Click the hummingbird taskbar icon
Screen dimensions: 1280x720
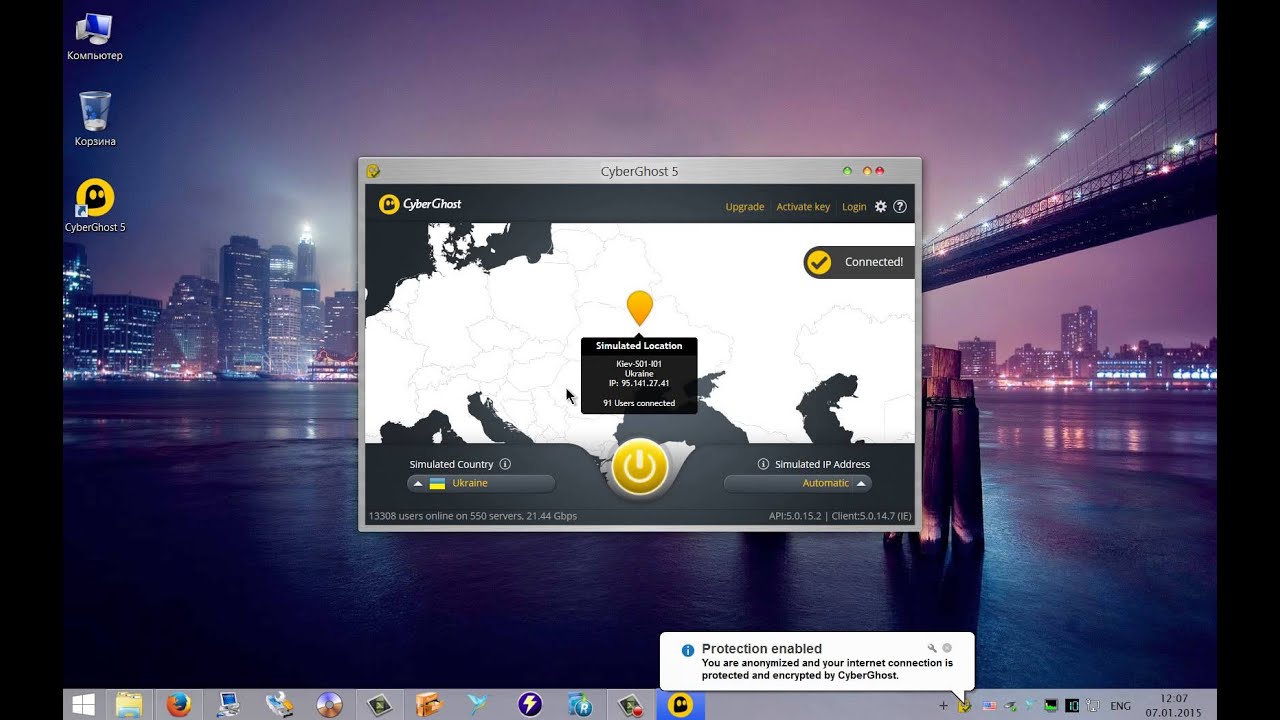tap(480, 705)
